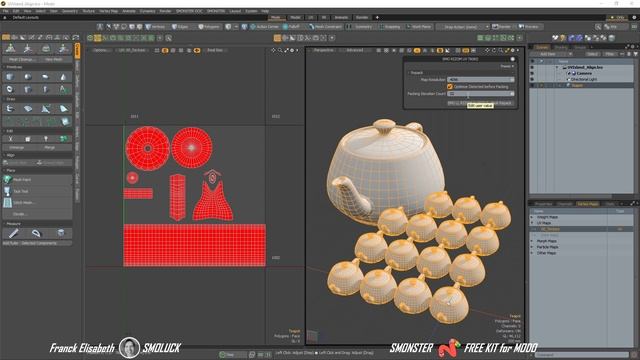The image size is (640, 360).
Task: Click the Tack Tool icon
Action: click(x=7, y=191)
